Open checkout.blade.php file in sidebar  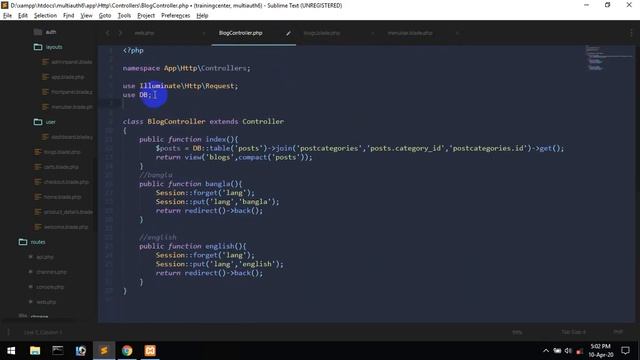(x=61, y=182)
